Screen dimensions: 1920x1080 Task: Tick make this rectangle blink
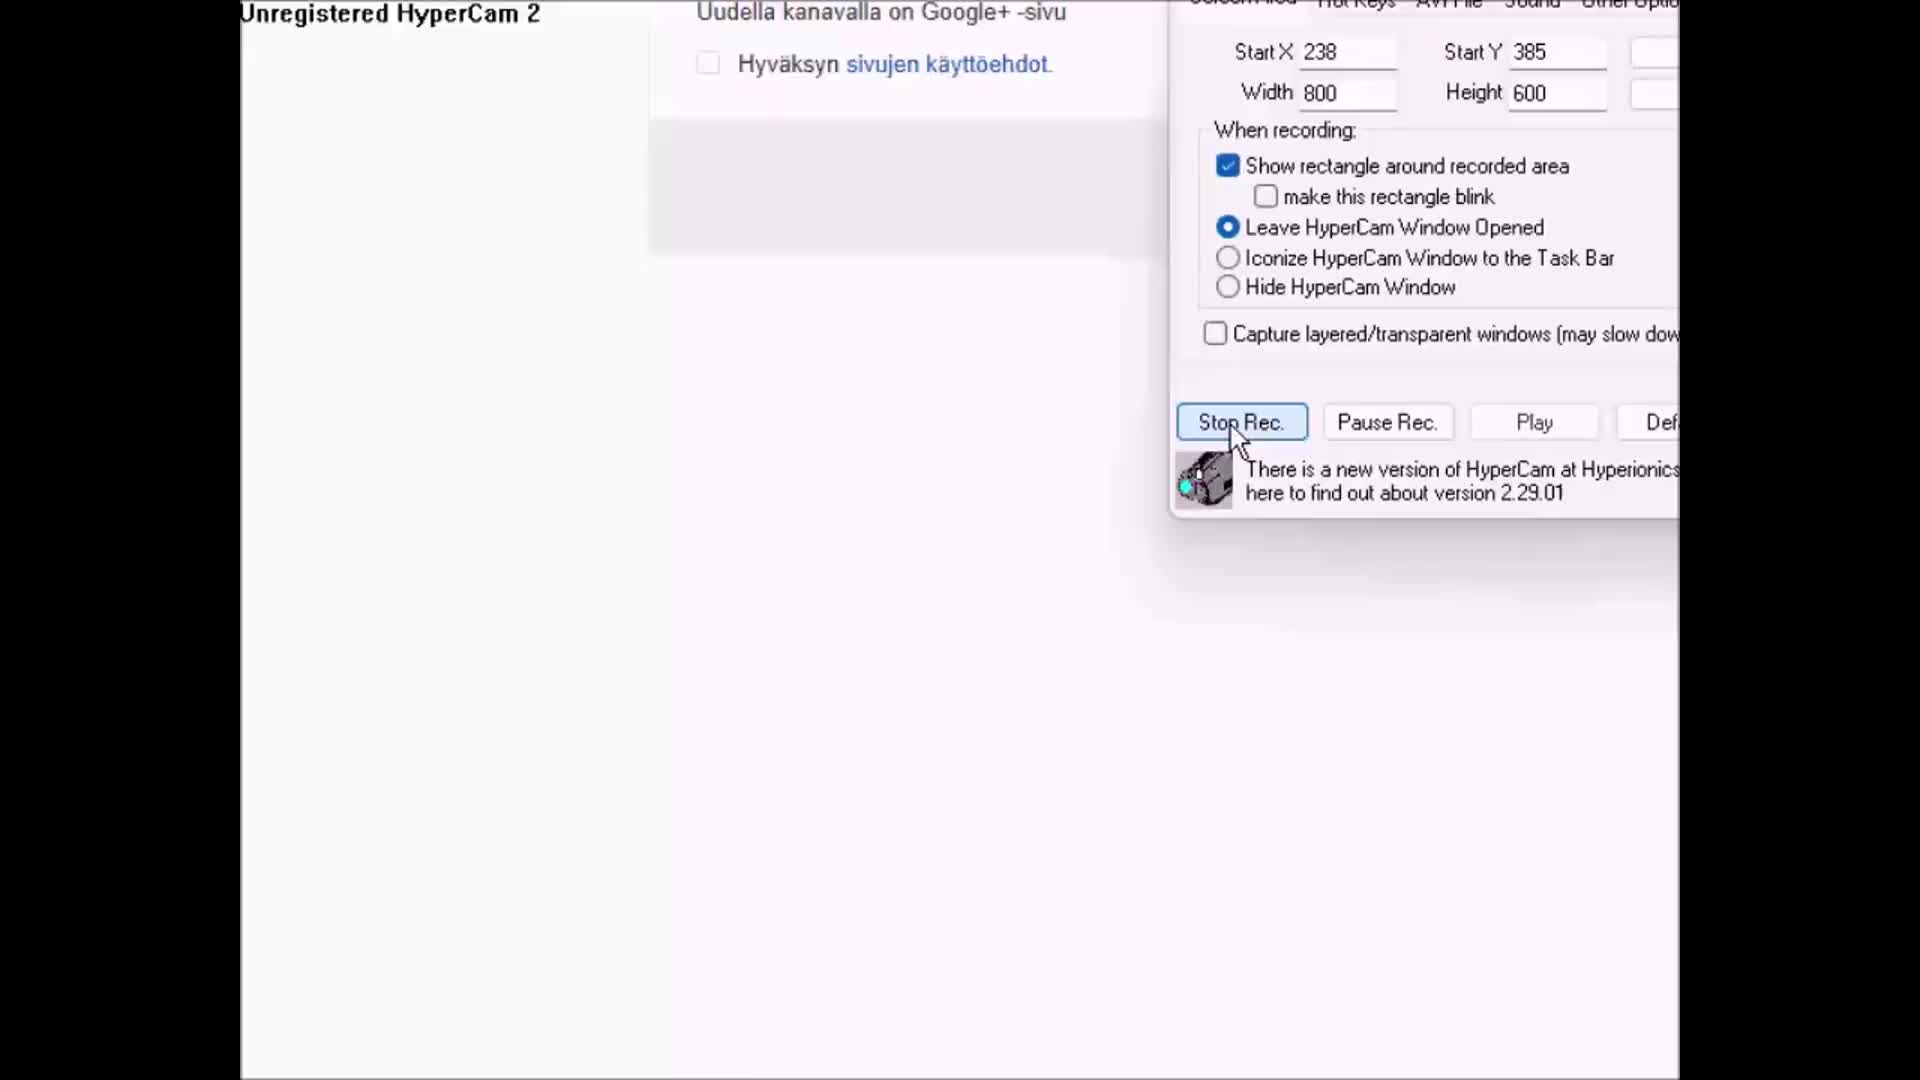(x=1266, y=197)
